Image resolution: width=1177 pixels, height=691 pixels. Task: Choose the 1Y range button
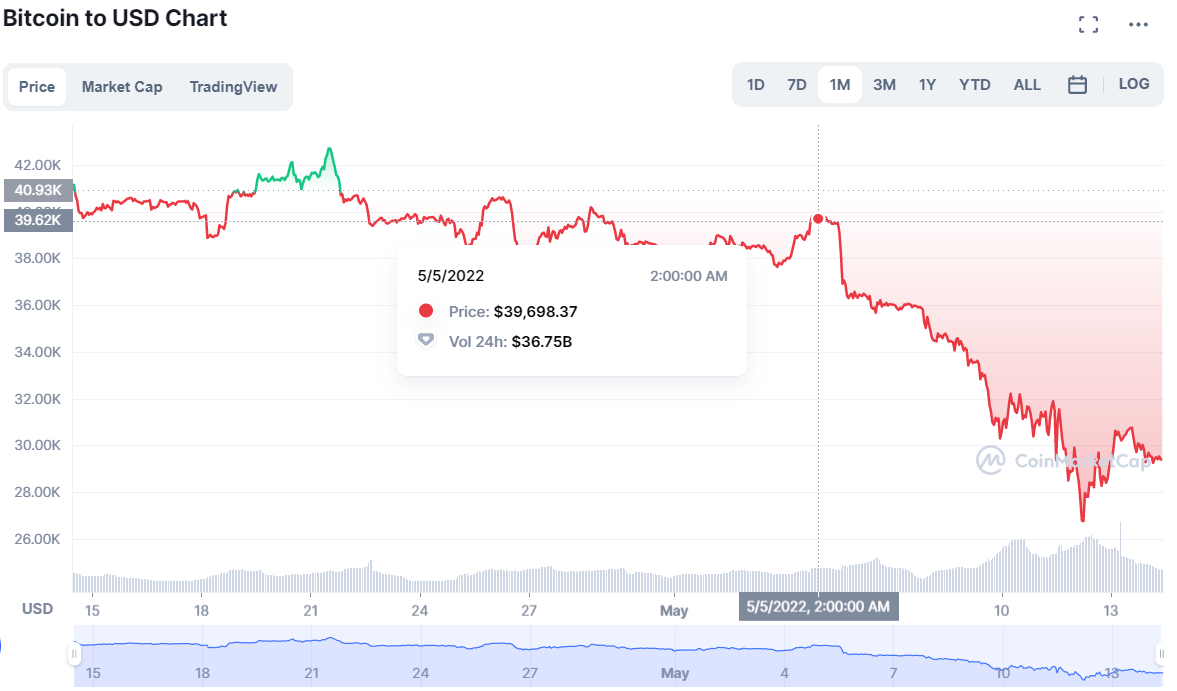coord(927,85)
